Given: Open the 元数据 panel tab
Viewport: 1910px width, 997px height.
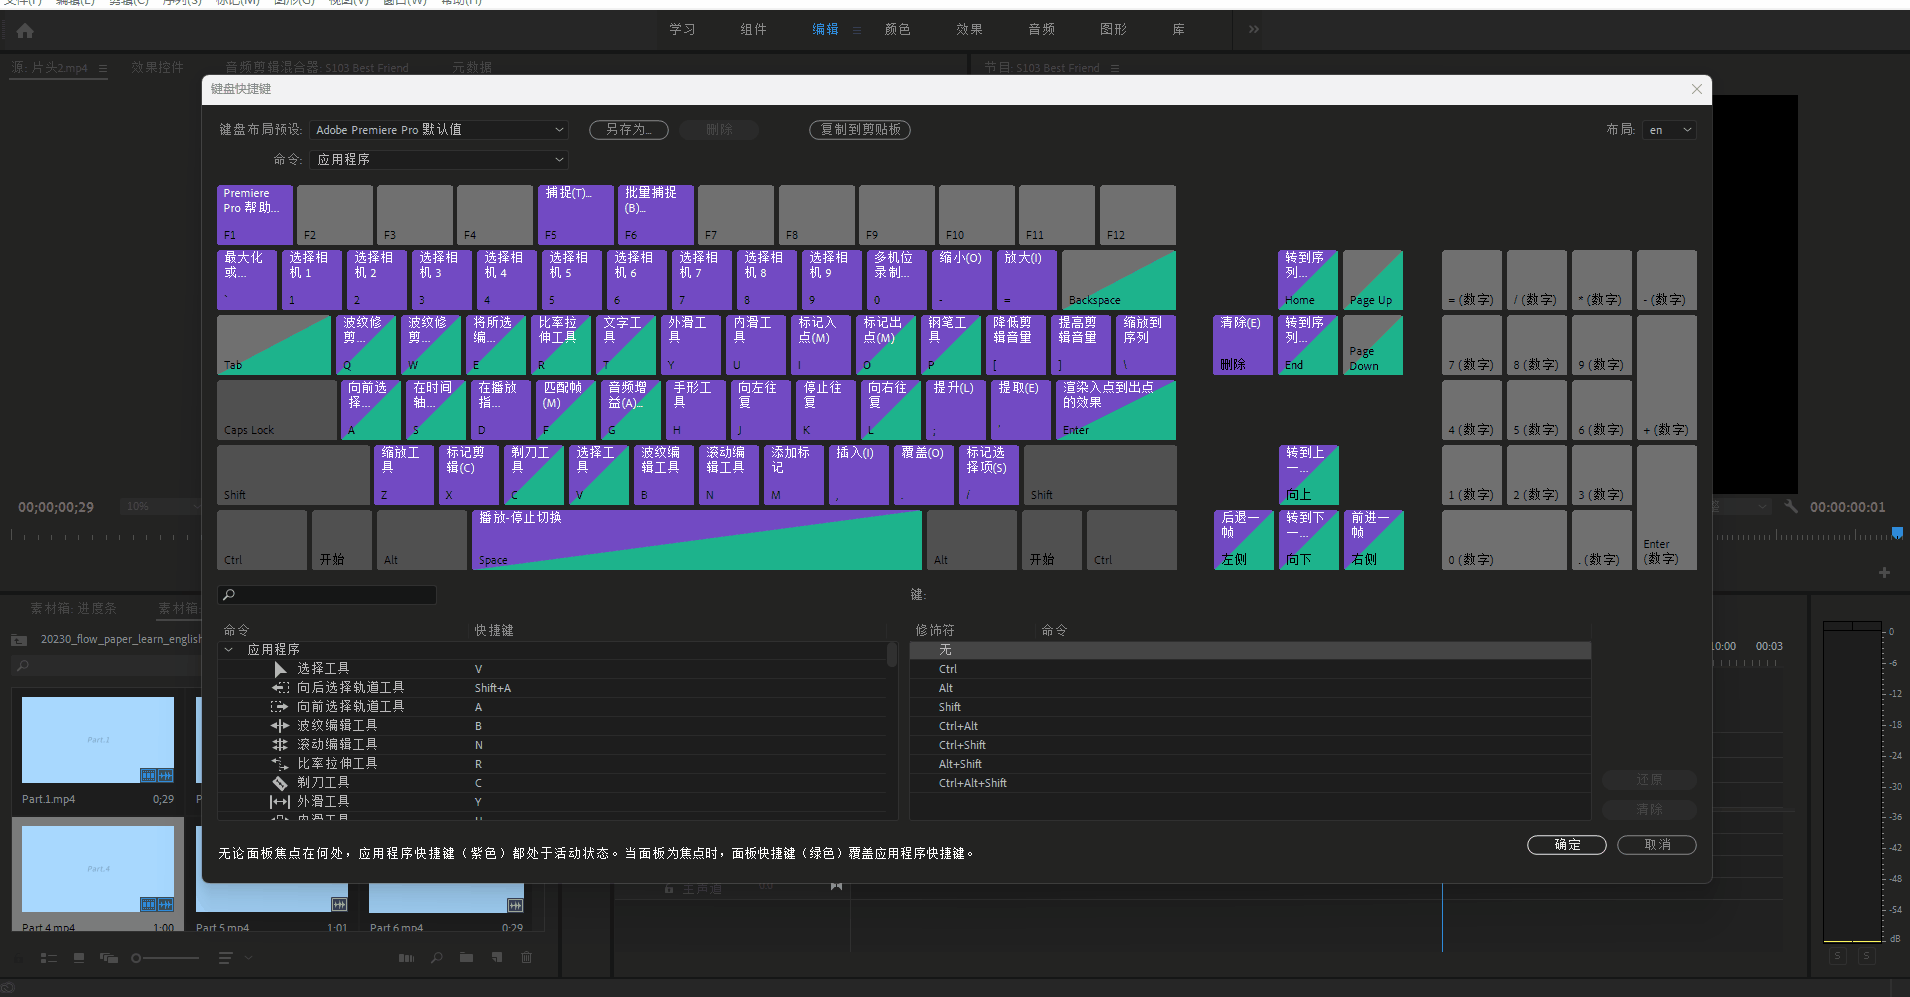Looking at the screenshot, I should tap(472, 68).
